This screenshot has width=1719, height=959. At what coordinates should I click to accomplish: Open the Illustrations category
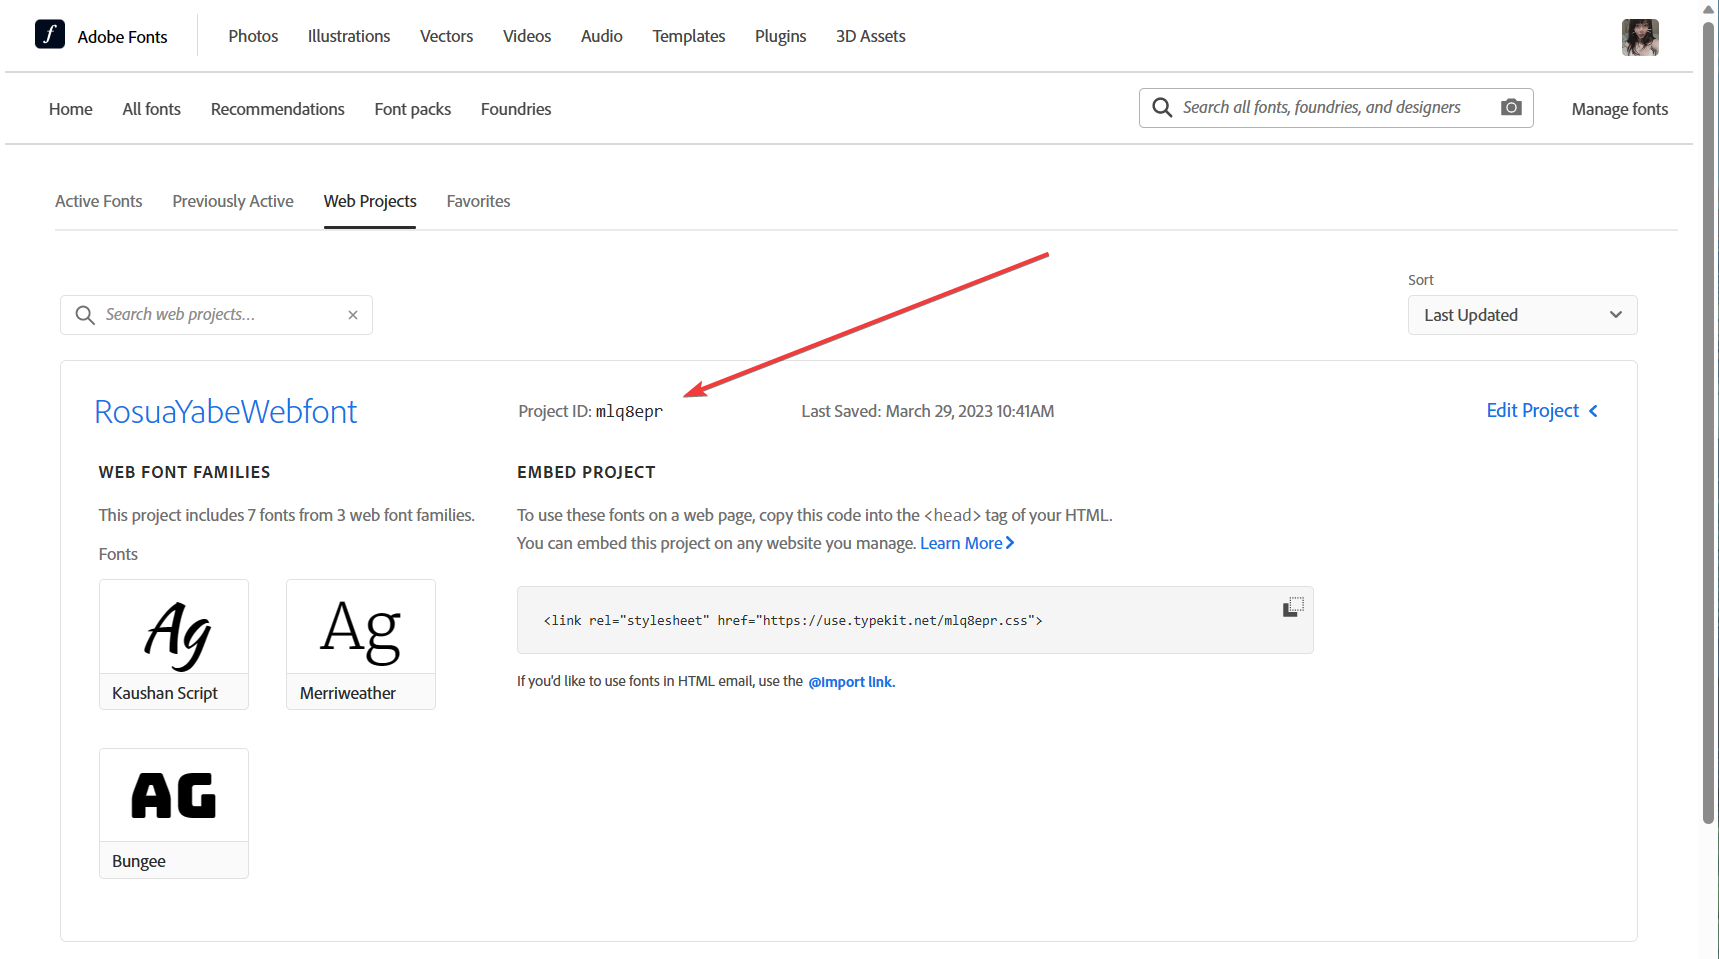pos(349,36)
